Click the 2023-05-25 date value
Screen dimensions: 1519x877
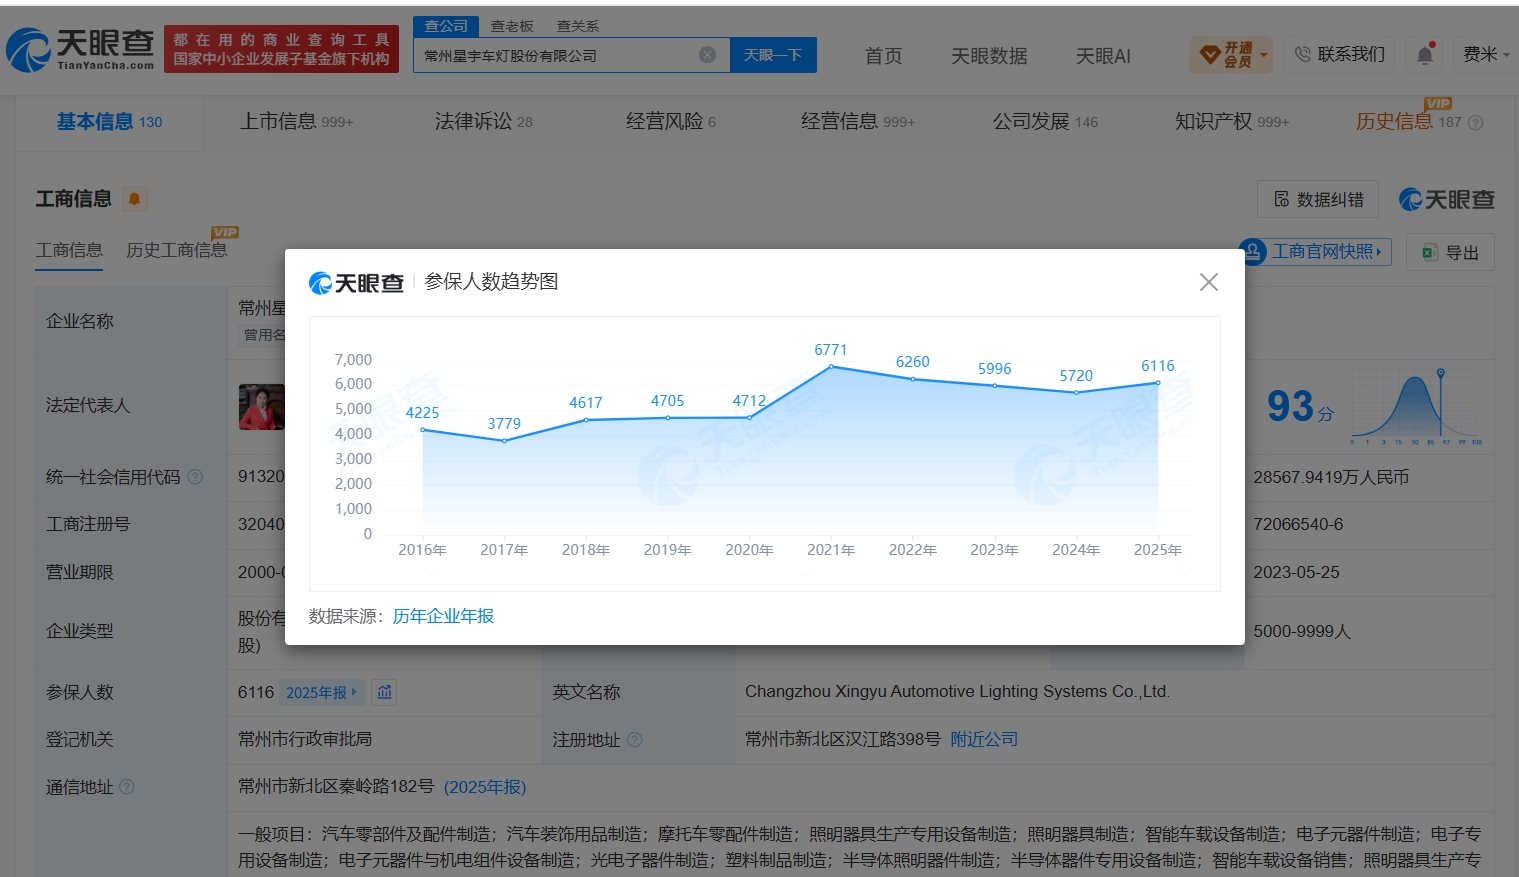pos(1296,572)
